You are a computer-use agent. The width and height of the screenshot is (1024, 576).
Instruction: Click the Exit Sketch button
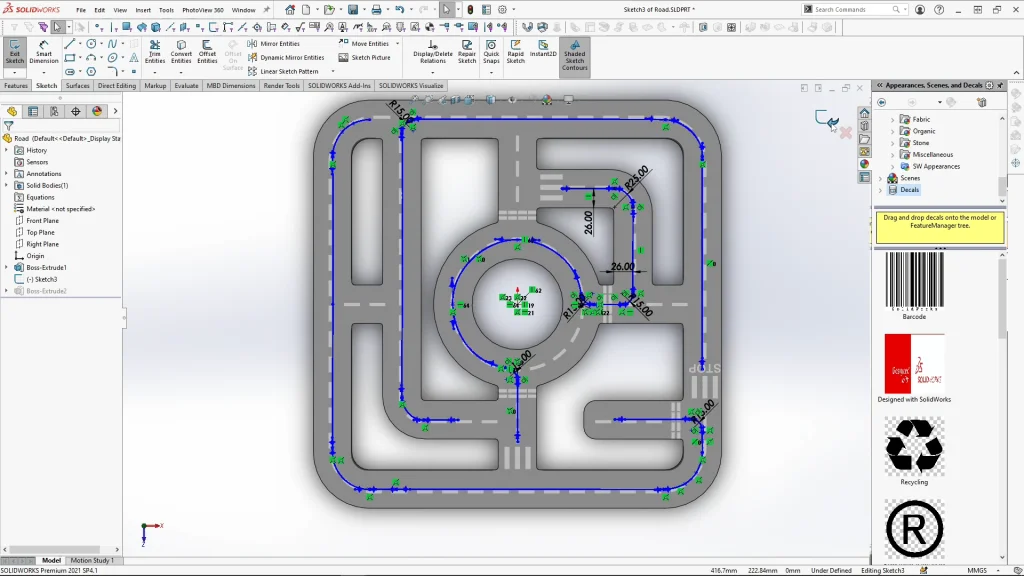[15, 52]
